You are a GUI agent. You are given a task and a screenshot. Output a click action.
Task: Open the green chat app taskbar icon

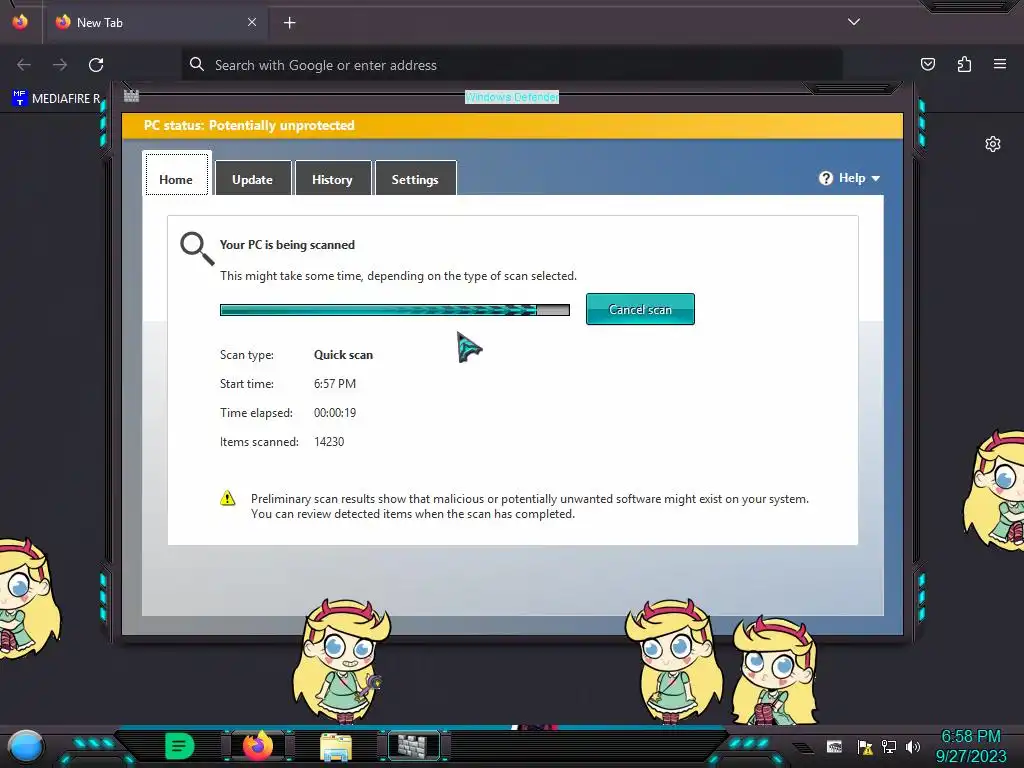click(180, 746)
